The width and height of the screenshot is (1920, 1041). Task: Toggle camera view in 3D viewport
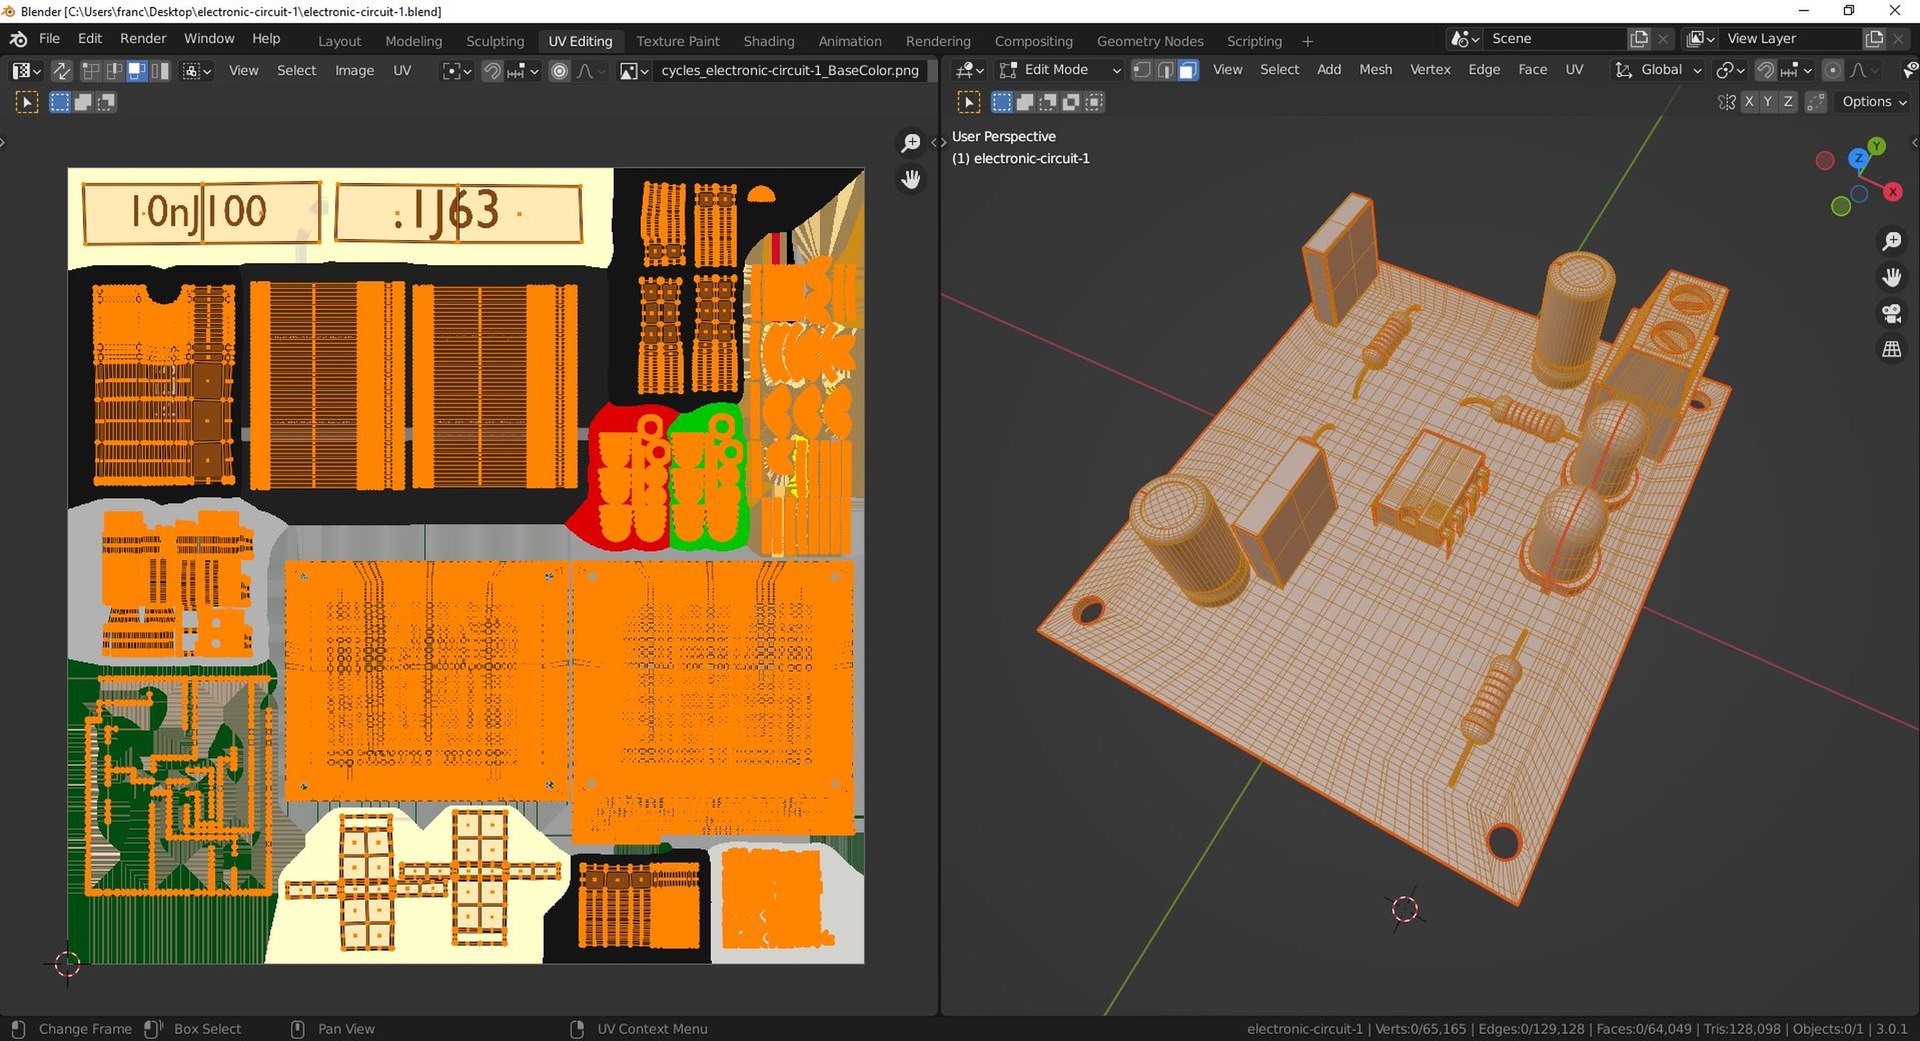tap(1891, 314)
